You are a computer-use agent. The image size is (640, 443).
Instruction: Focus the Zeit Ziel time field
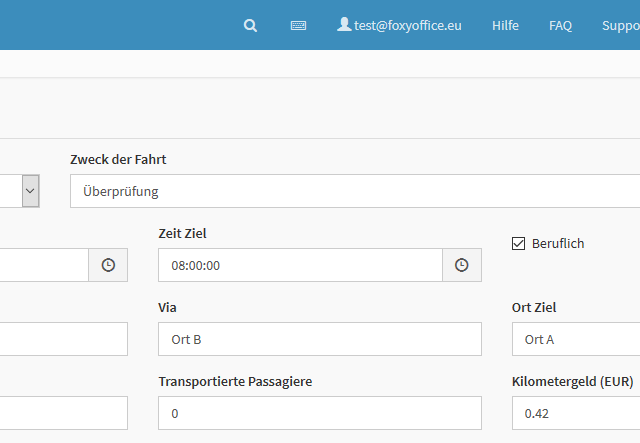click(300, 265)
